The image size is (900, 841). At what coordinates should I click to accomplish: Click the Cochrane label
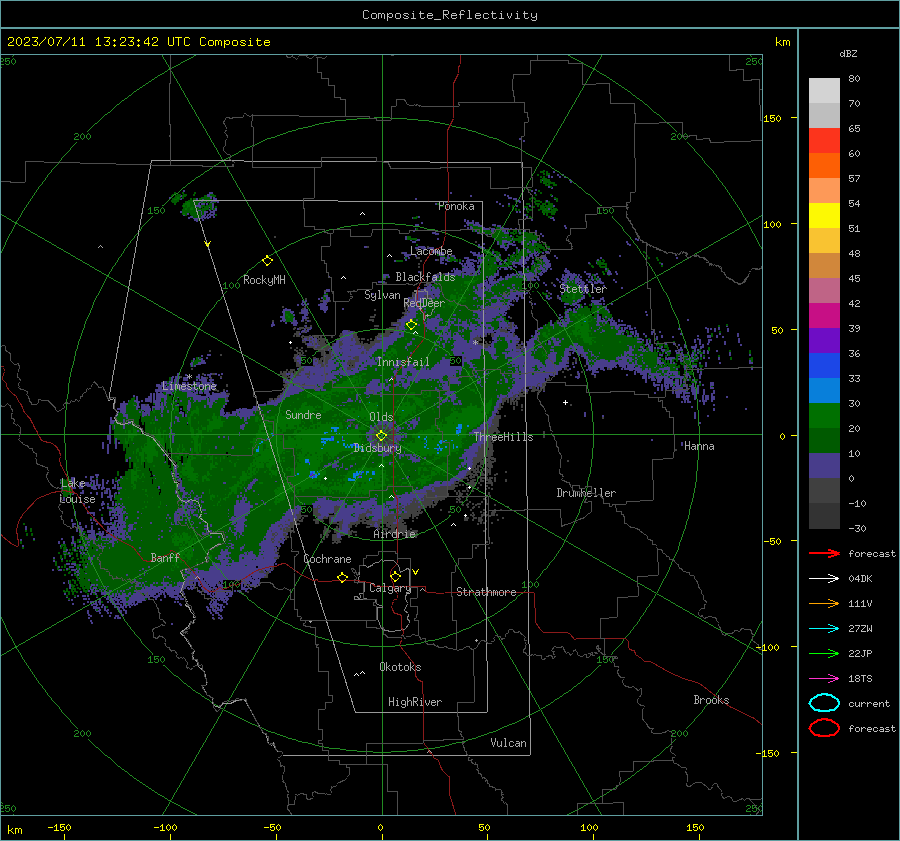327,559
